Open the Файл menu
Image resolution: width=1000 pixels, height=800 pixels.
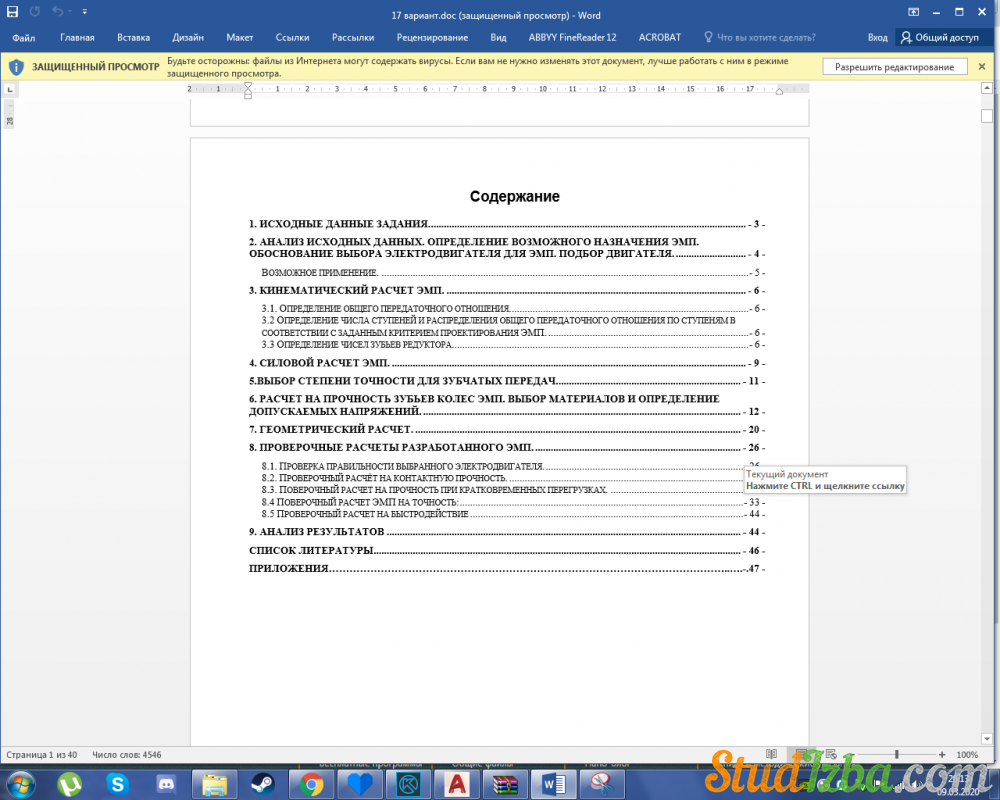[24, 37]
